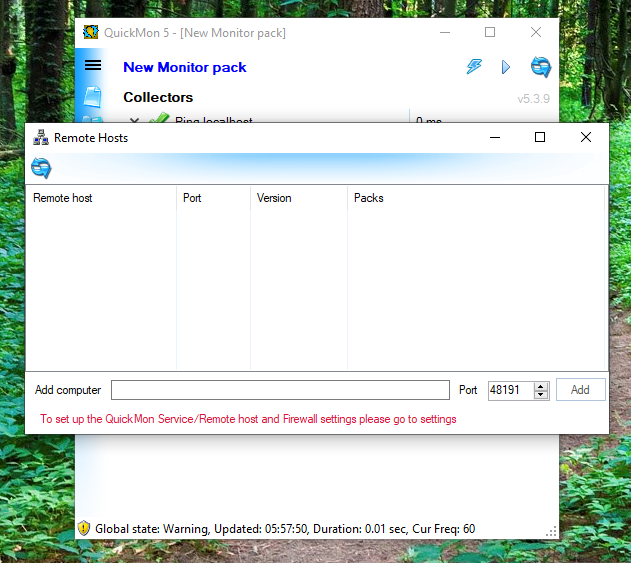This screenshot has width=631, height=563.
Task: Click the refresh icon in QuickMon header
Action: 541,67
